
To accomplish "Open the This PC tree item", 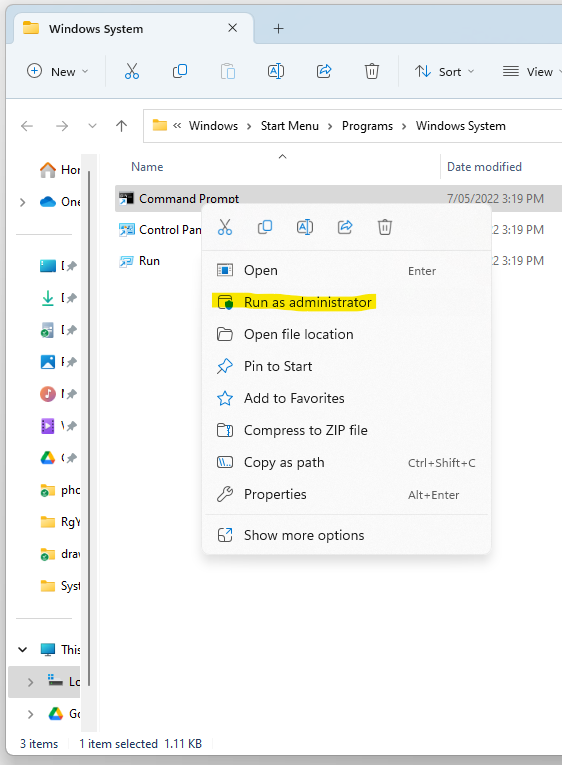I will click(60, 649).
